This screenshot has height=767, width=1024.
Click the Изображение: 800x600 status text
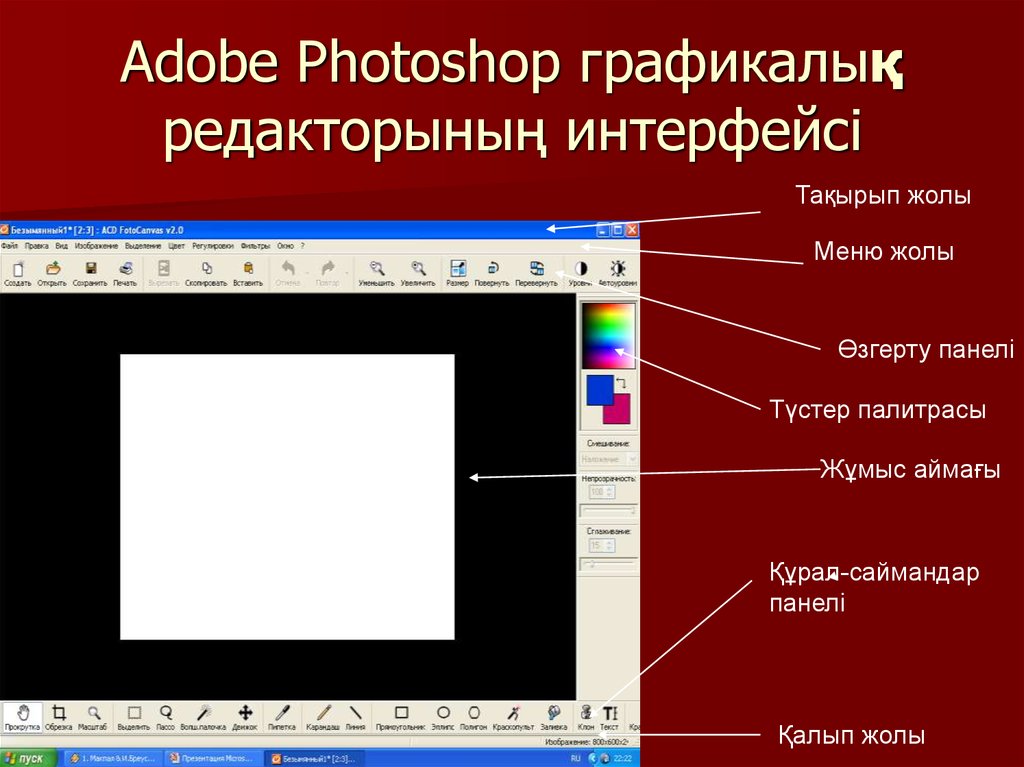coord(586,742)
